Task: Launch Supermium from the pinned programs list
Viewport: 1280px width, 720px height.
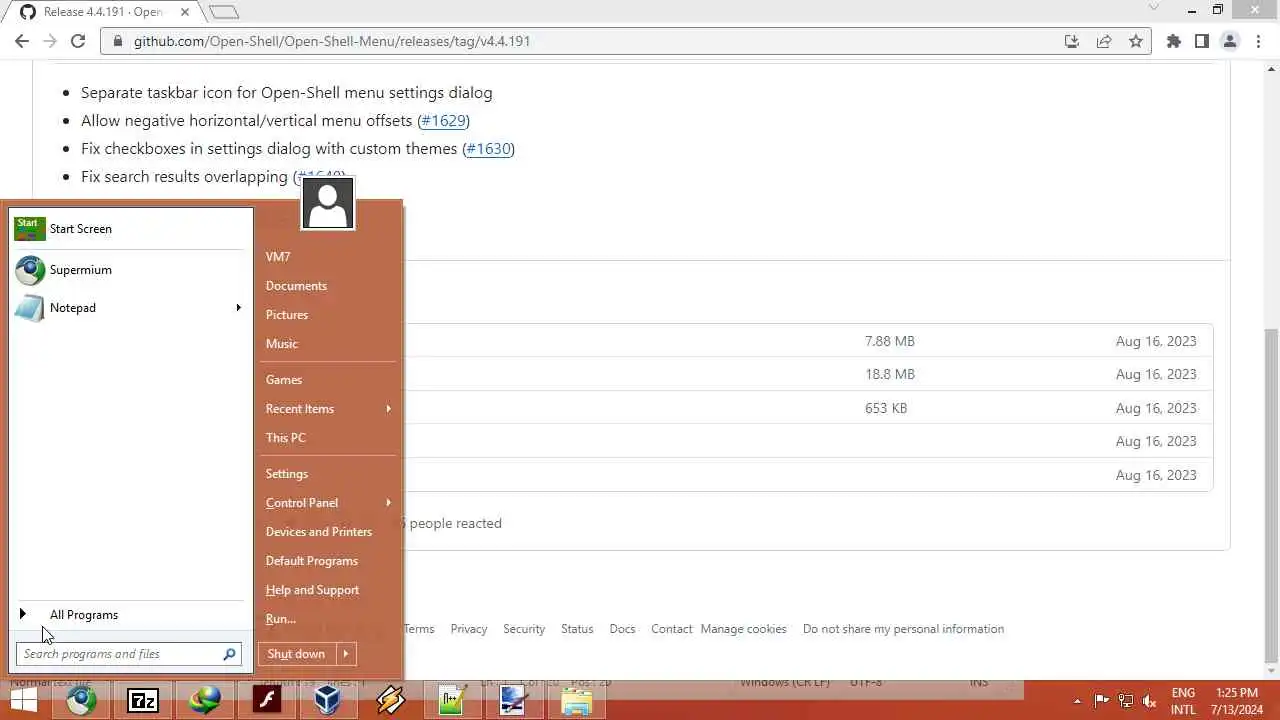Action: (129, 270)
